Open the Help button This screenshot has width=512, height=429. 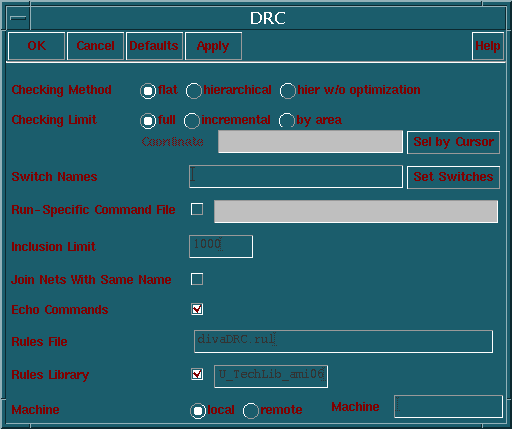pos(488,46)
